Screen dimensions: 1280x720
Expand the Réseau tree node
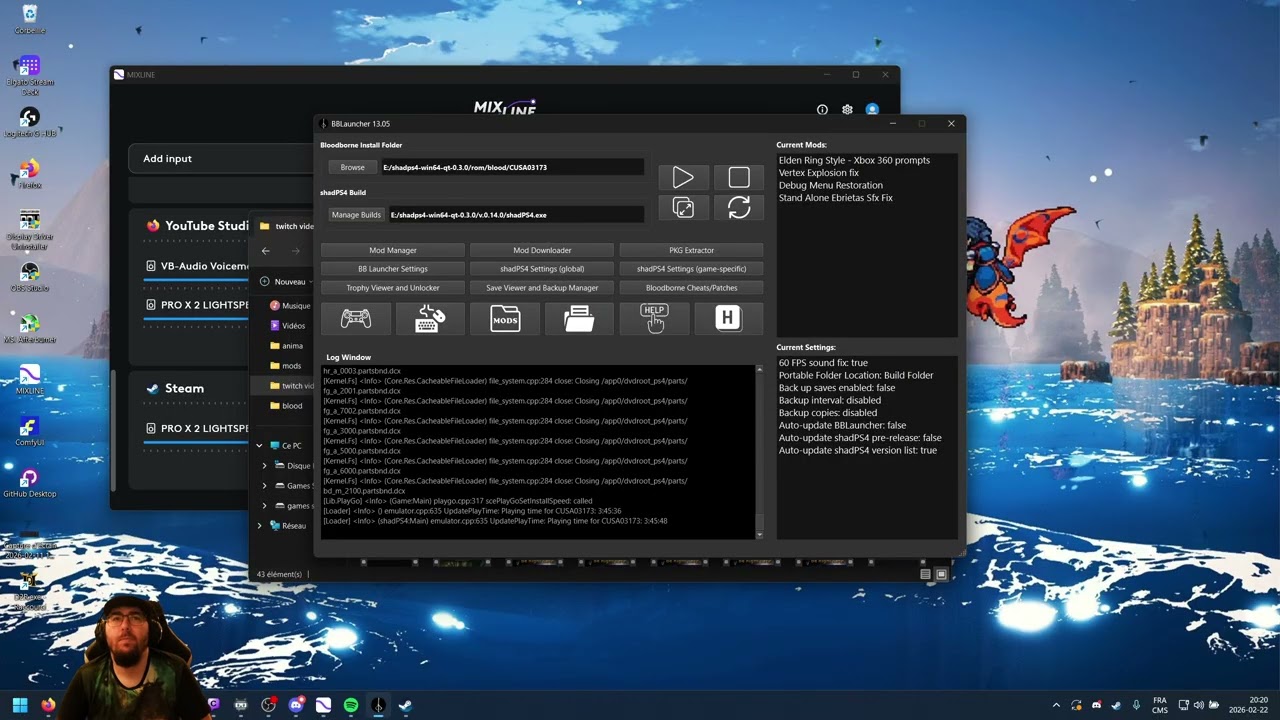tap(259, 525)
